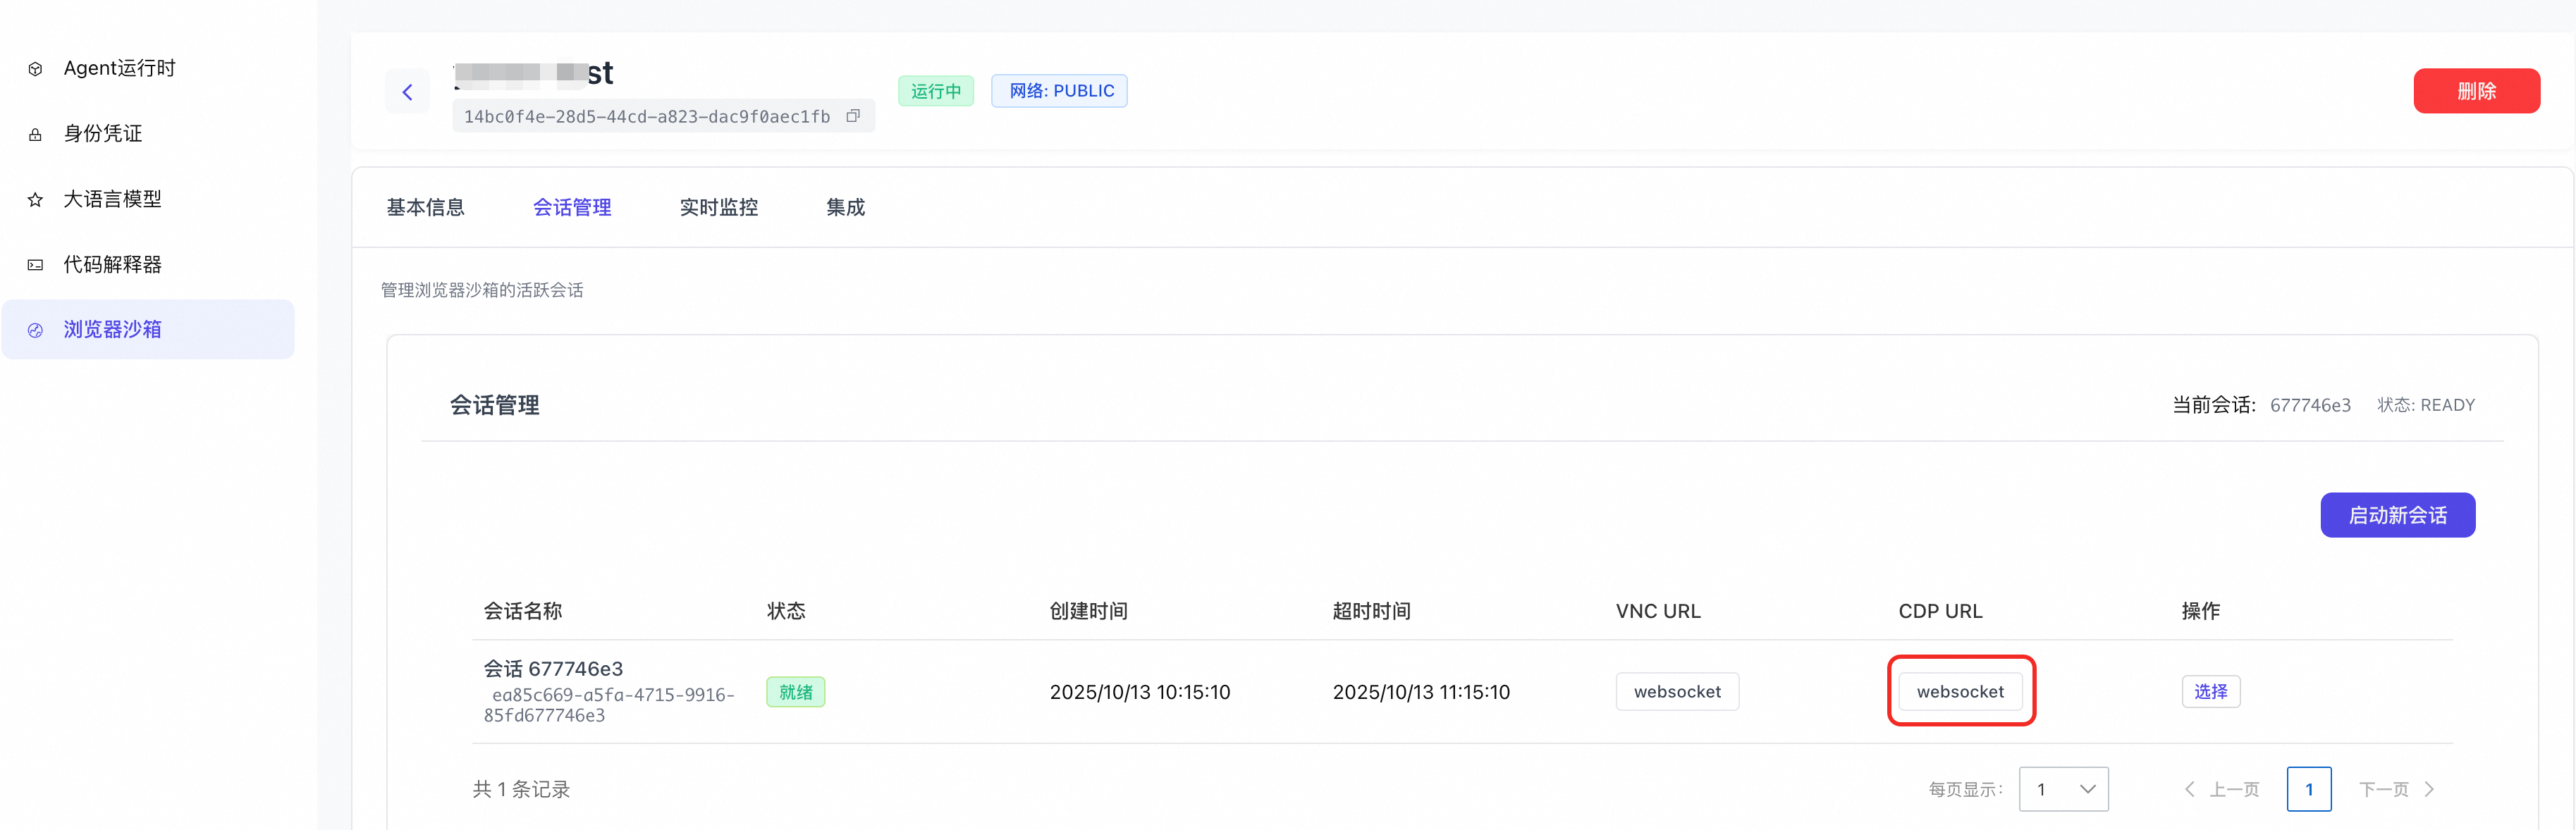Click the 身份凭证 lock icon
This screenshot has width=2576, height=830.
pyautogui.click(x=35, y=134)
